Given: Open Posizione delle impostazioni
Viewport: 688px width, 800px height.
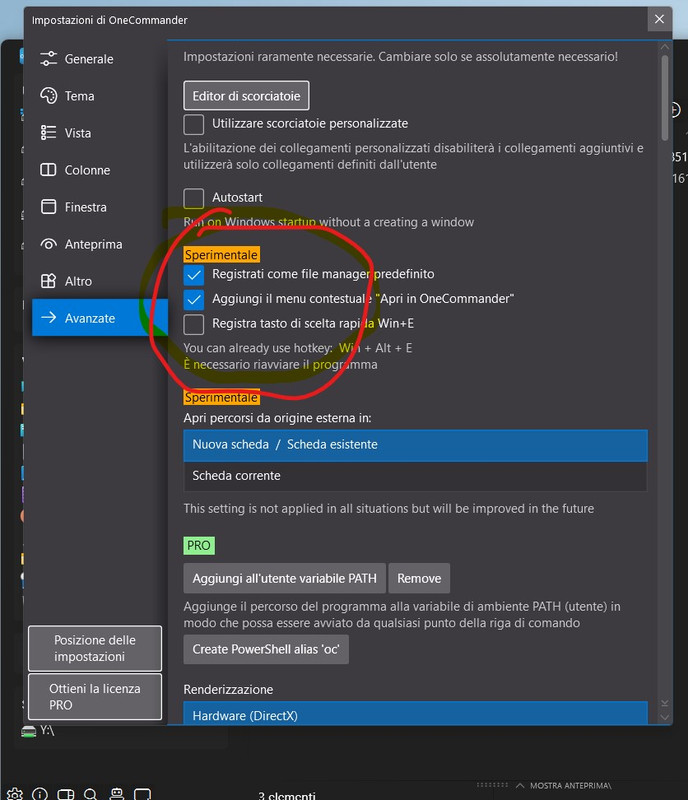Looking at the screenshot, I should [x=95, y=648].
